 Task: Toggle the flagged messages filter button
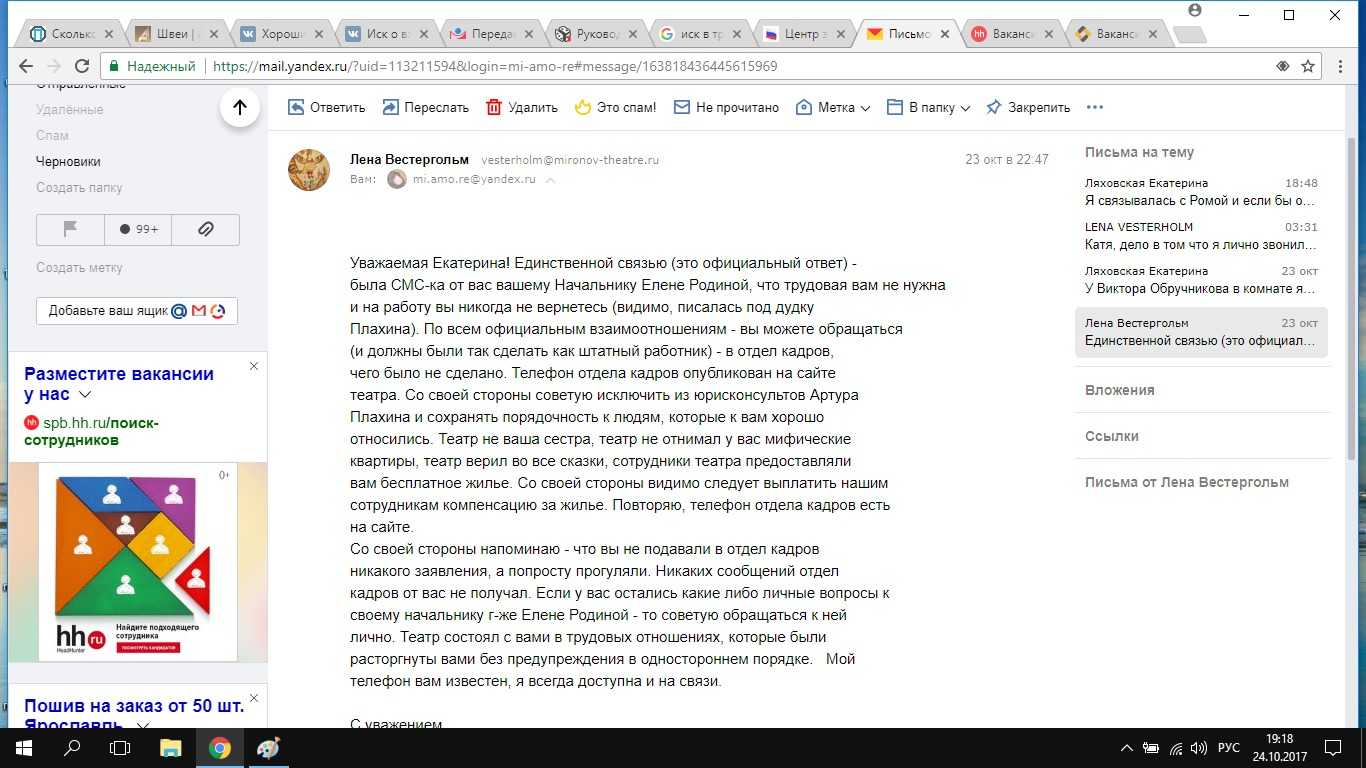coord(70,229)
